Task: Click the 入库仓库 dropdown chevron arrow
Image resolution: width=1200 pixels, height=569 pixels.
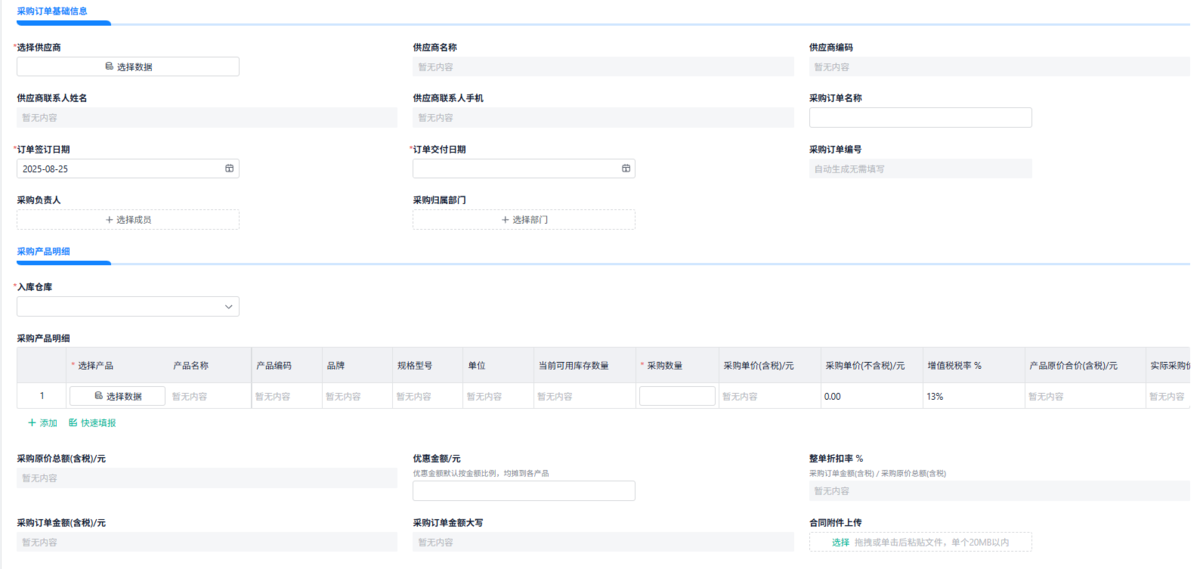Action: 229,306
